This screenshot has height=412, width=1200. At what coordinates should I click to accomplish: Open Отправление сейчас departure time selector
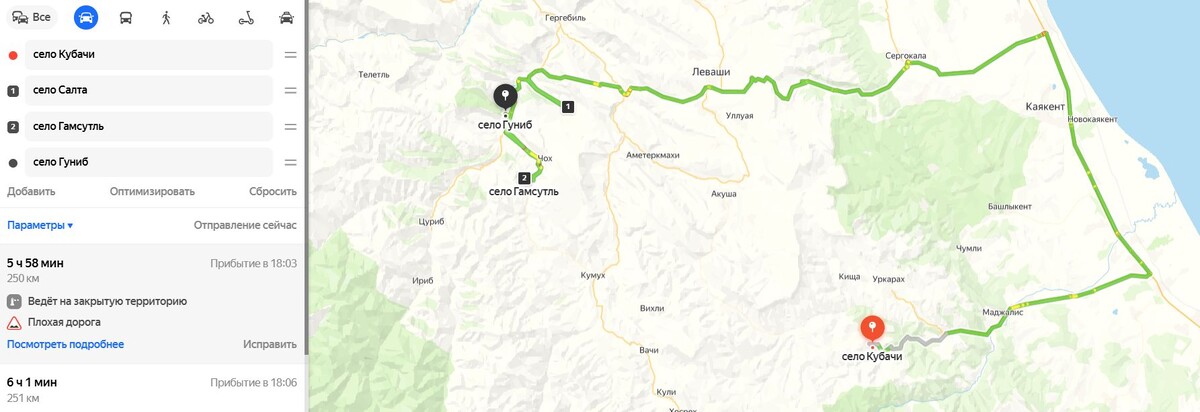(x=245, y=225)
